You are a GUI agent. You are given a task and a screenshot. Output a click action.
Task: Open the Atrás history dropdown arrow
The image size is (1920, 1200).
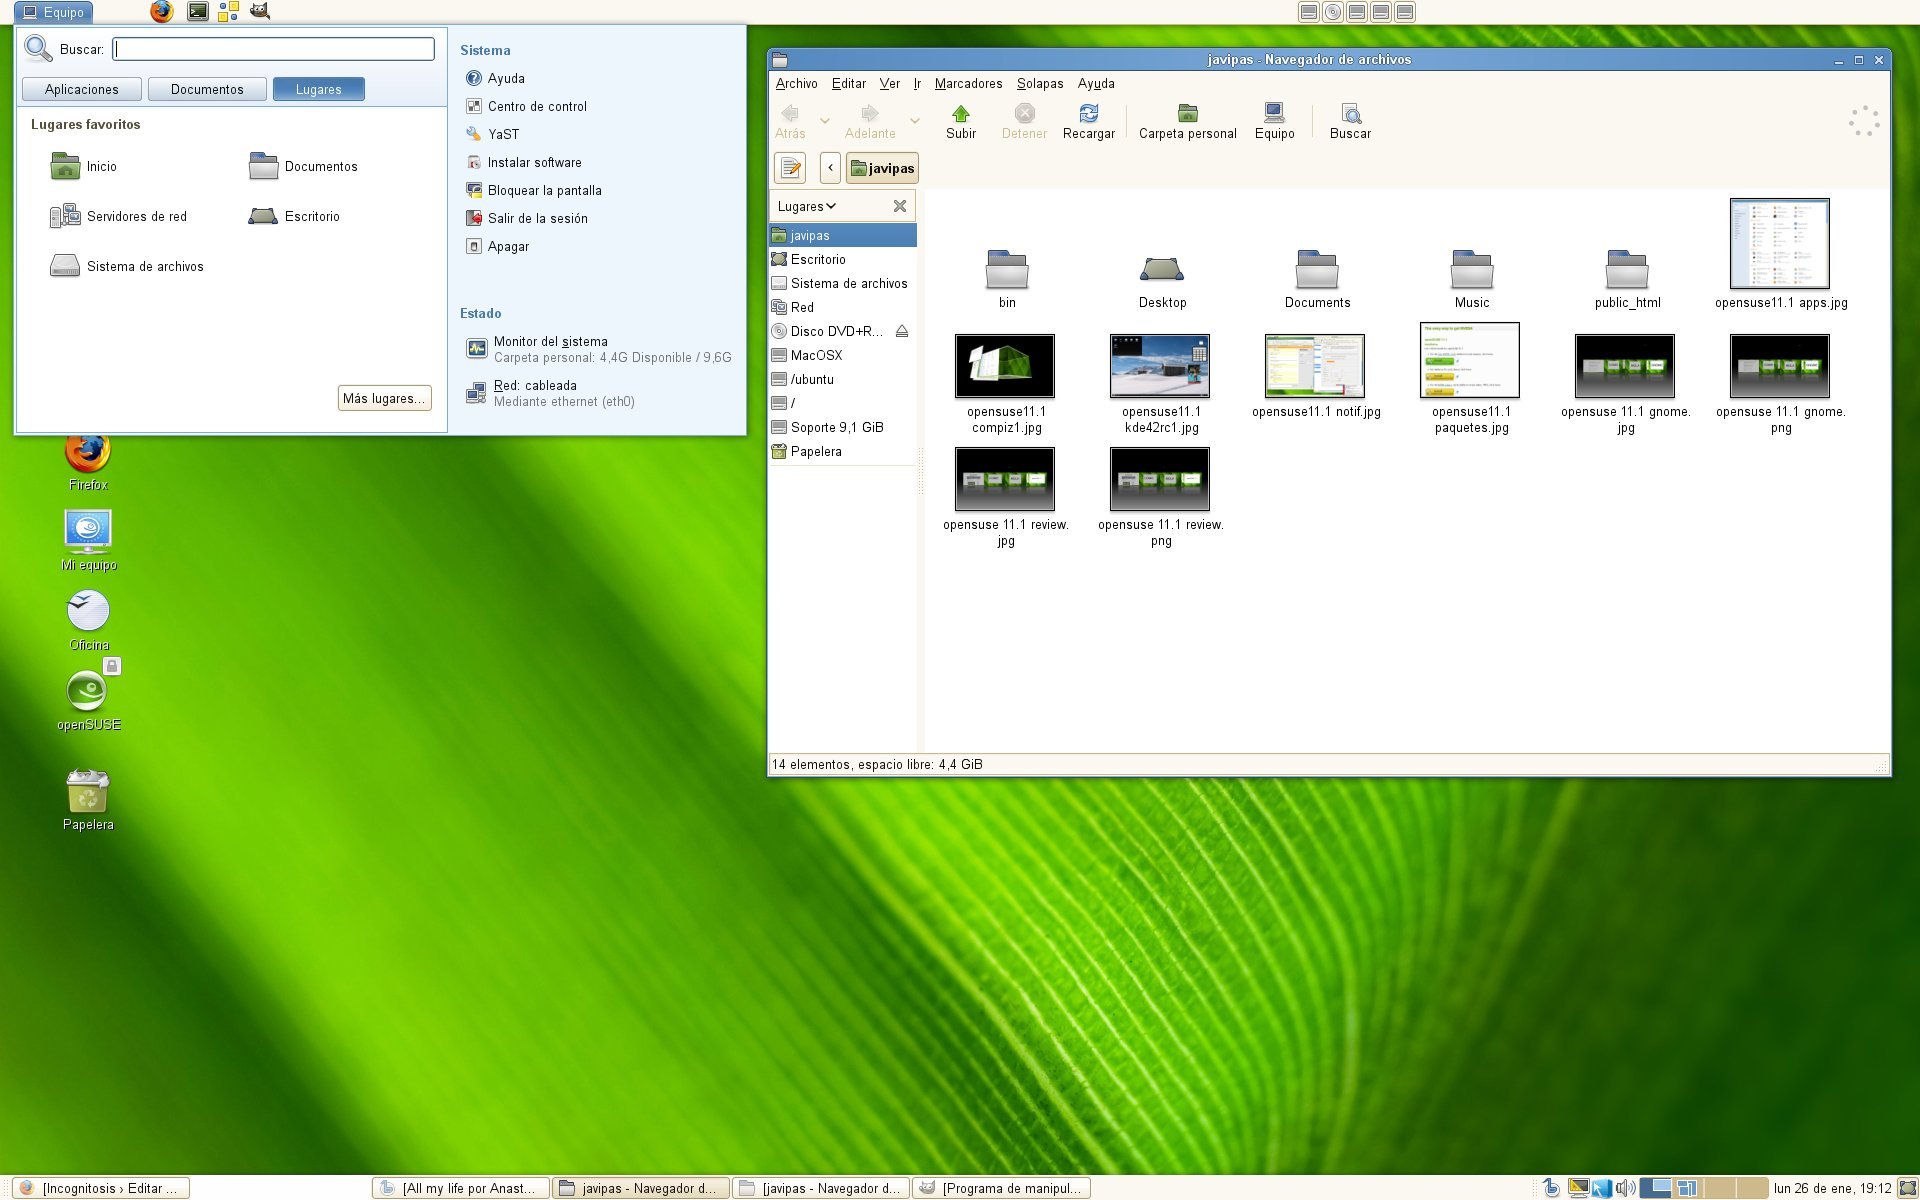825,121
